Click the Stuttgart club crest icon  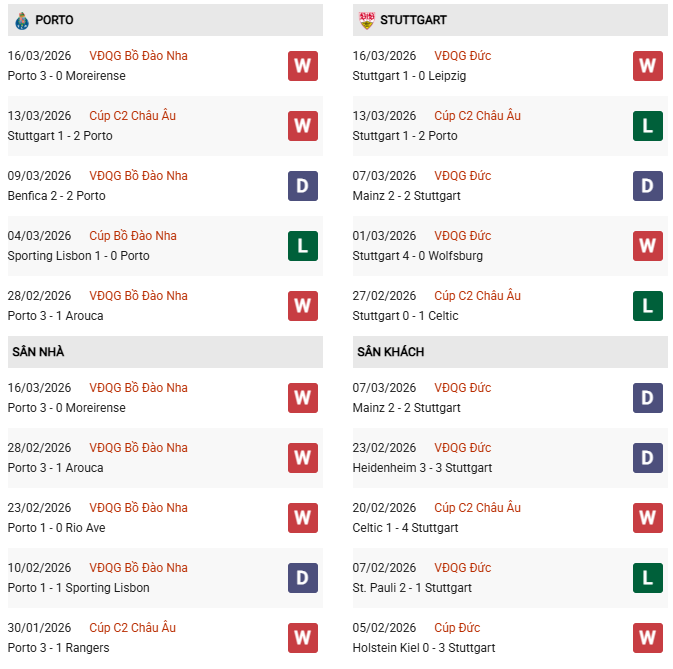(x=367, y=20)
